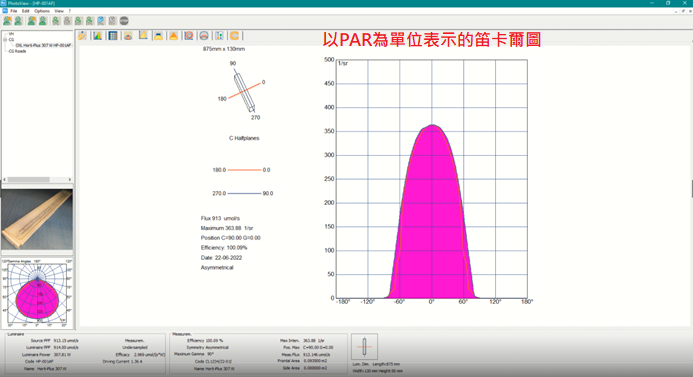The width and height of the screenshot is (693, 377).
Task: Select the CG Roads tree item
Action: [17, 51]
